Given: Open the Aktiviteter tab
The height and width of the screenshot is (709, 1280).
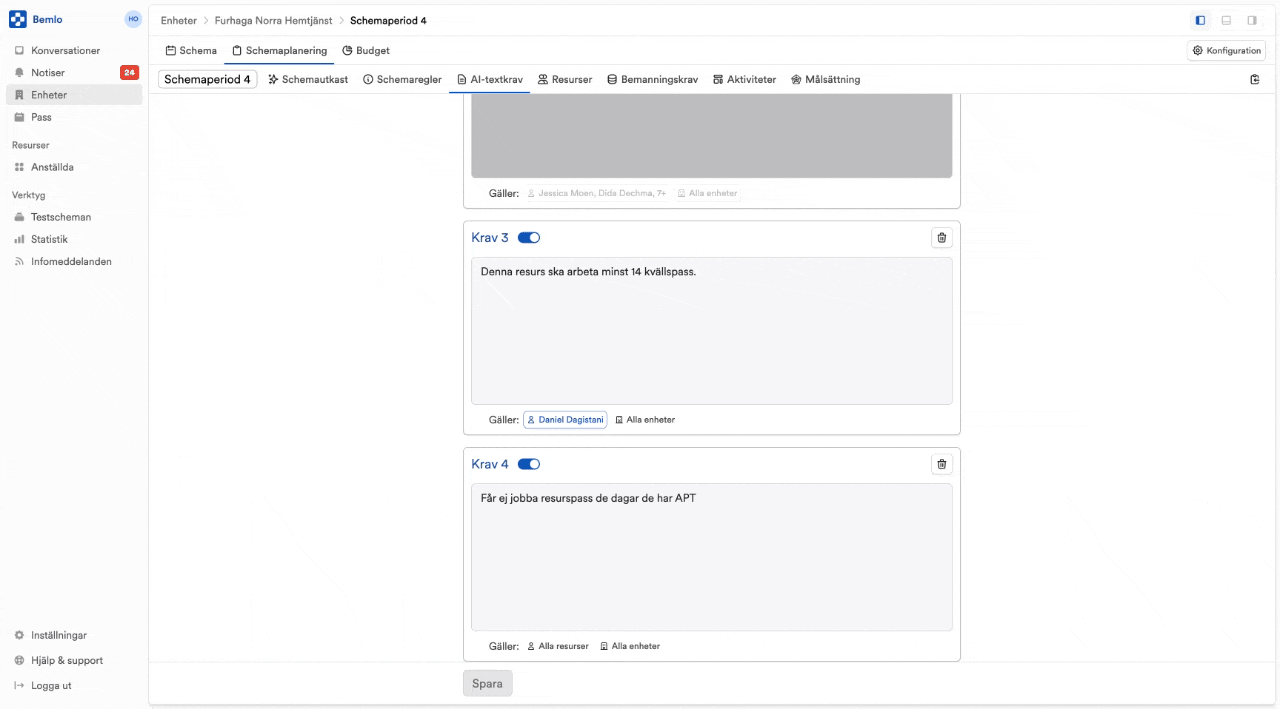Looking at the screenshot, I should 744,79.
